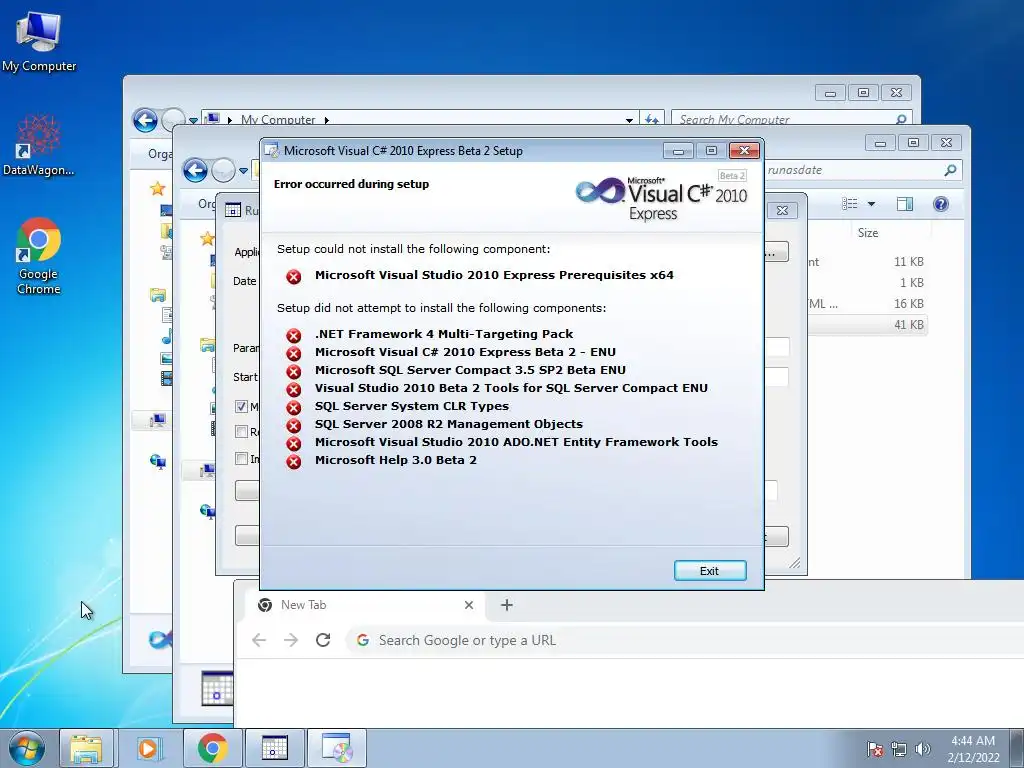Open the Windows Start menu
1024x768 pixels.
point(27,748)
